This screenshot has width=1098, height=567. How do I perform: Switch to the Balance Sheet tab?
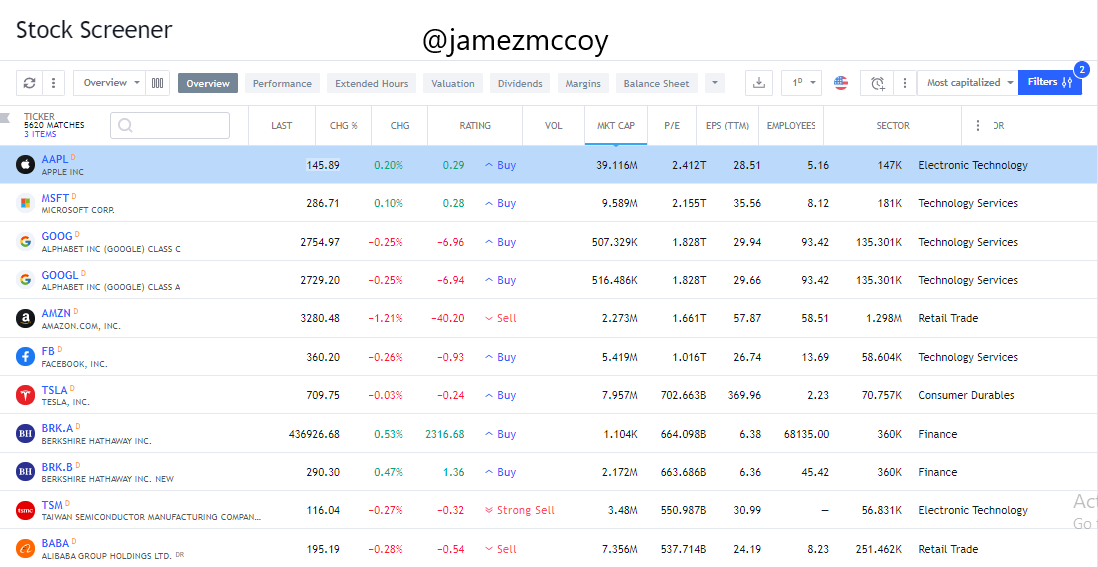657,83
